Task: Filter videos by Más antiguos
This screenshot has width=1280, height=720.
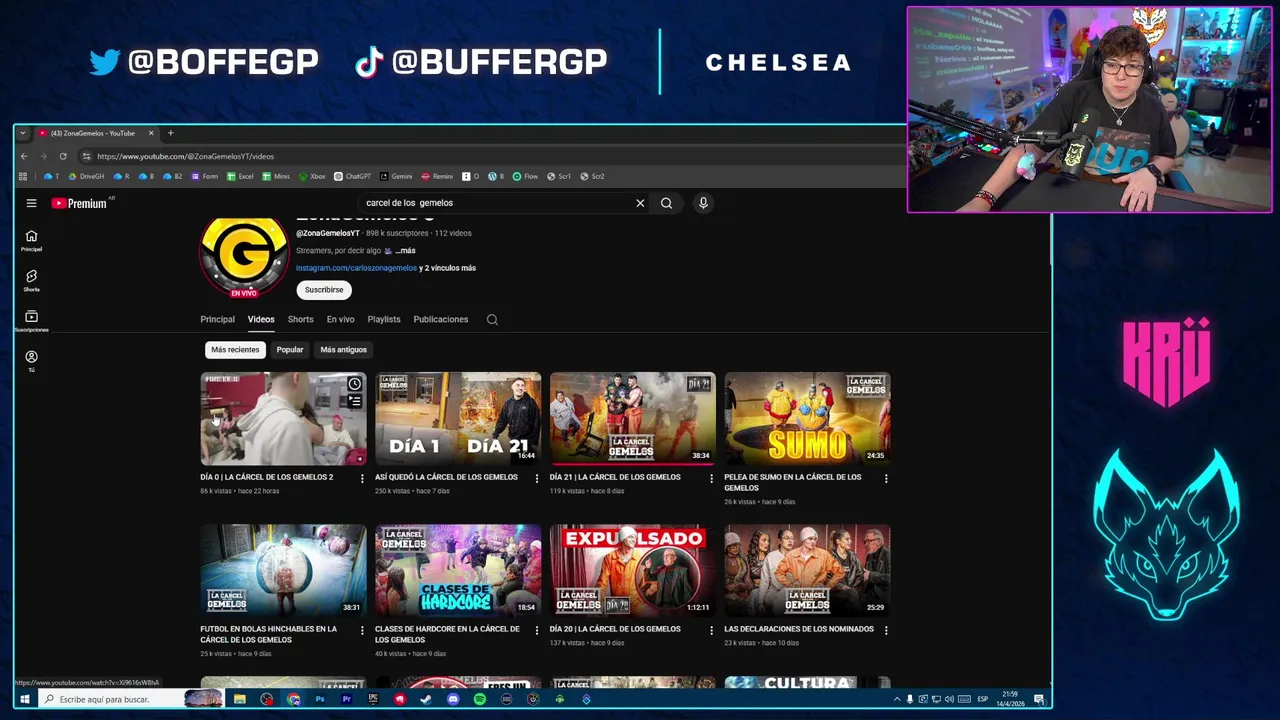Action: coord(343,350)
